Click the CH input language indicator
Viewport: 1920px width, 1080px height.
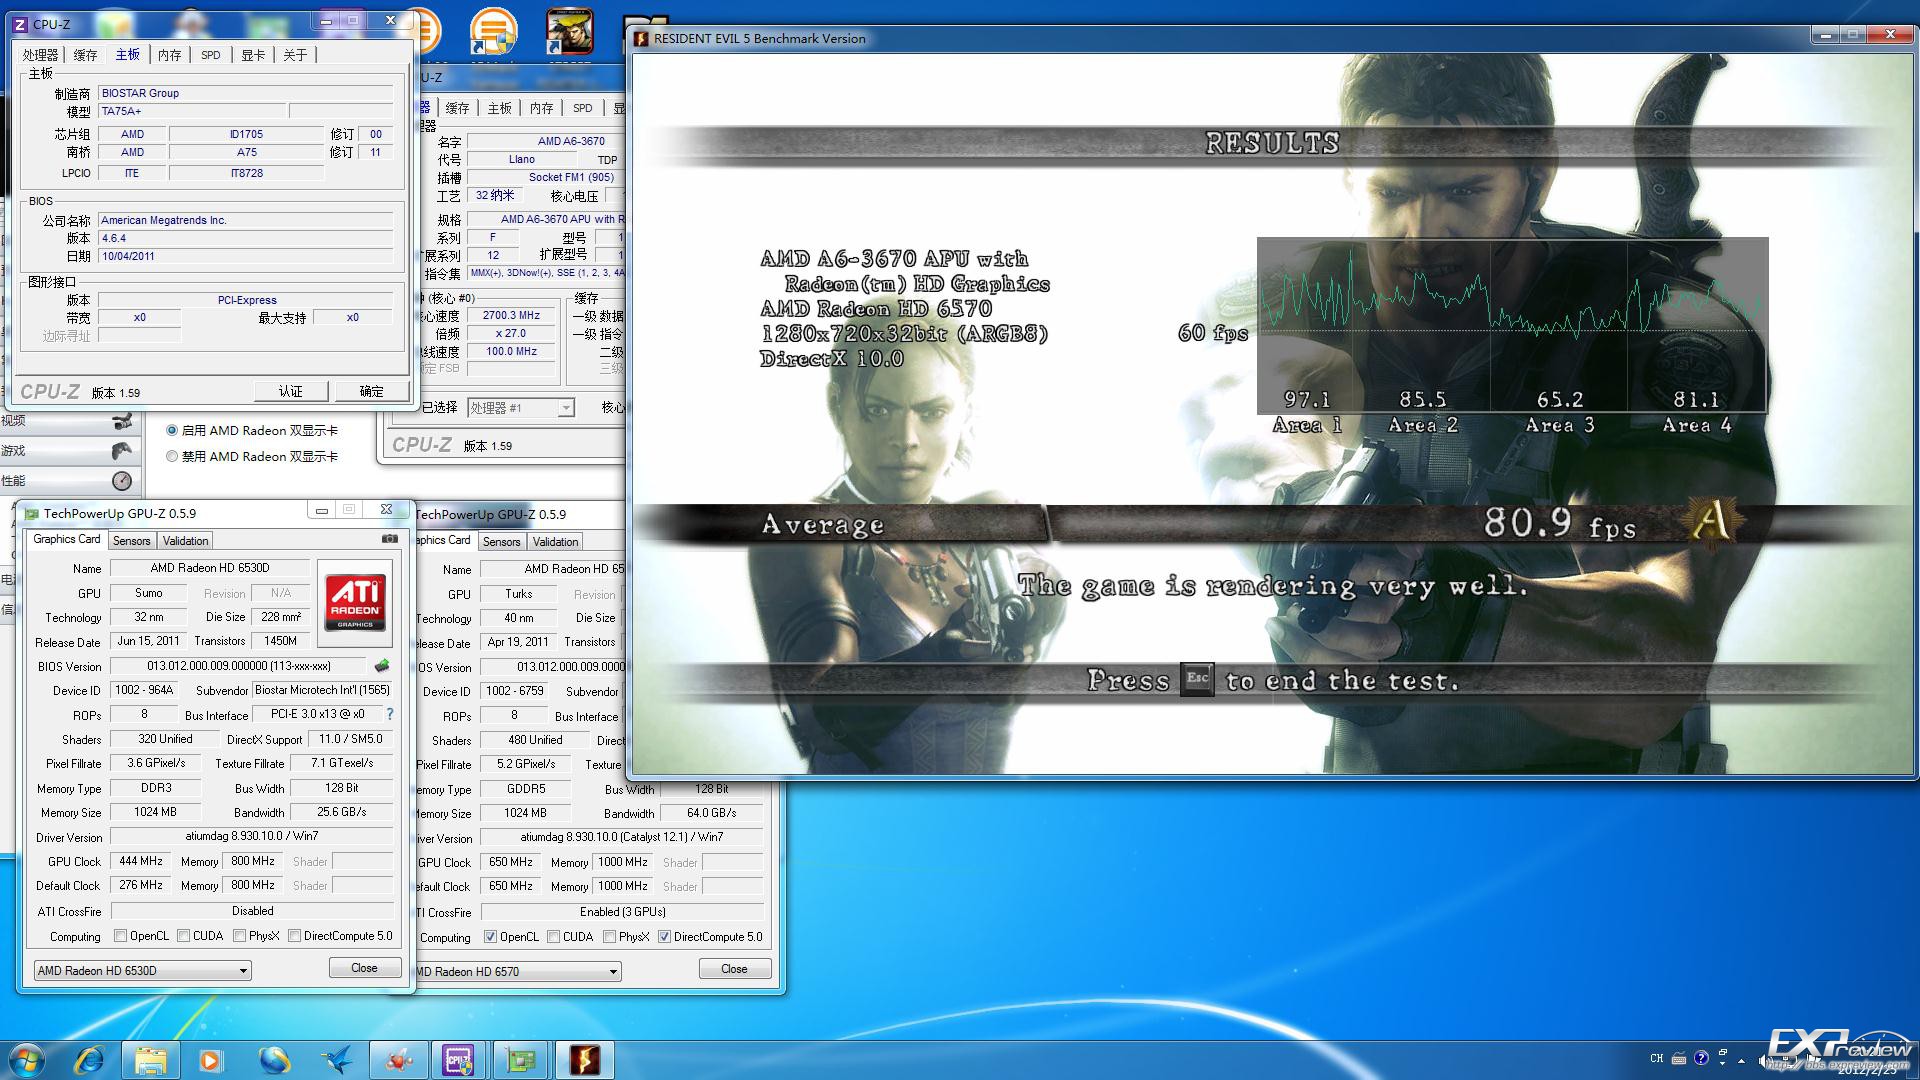click(x=1657, y=1058)
